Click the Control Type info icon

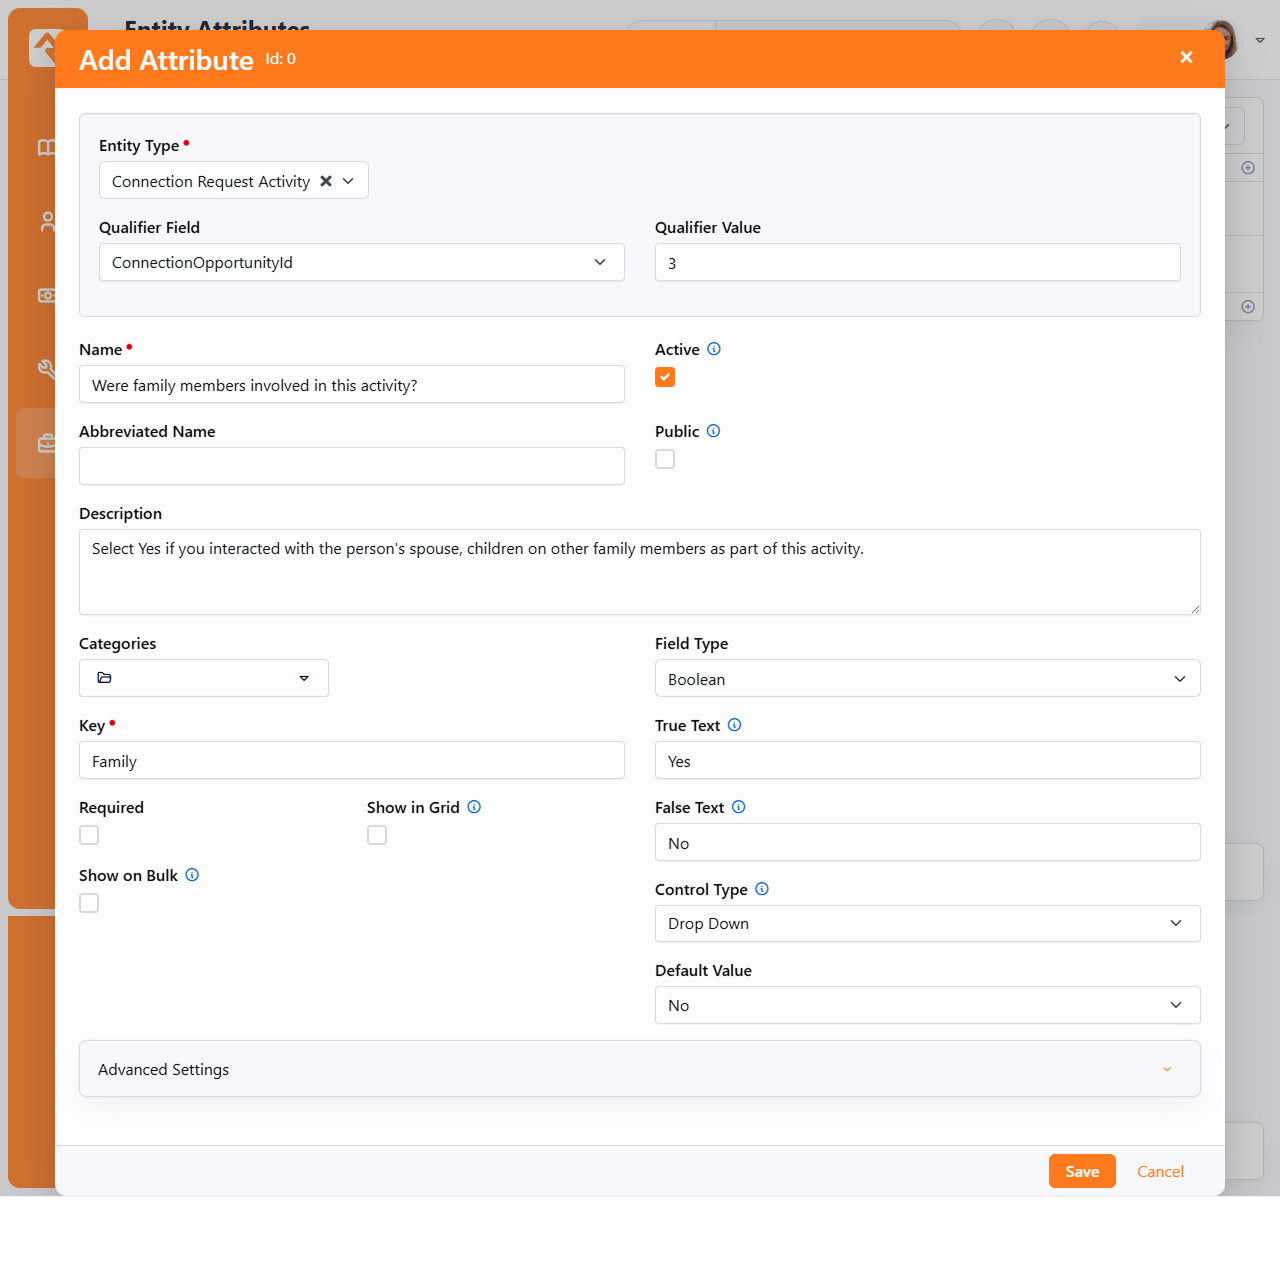tap(762, 889)
